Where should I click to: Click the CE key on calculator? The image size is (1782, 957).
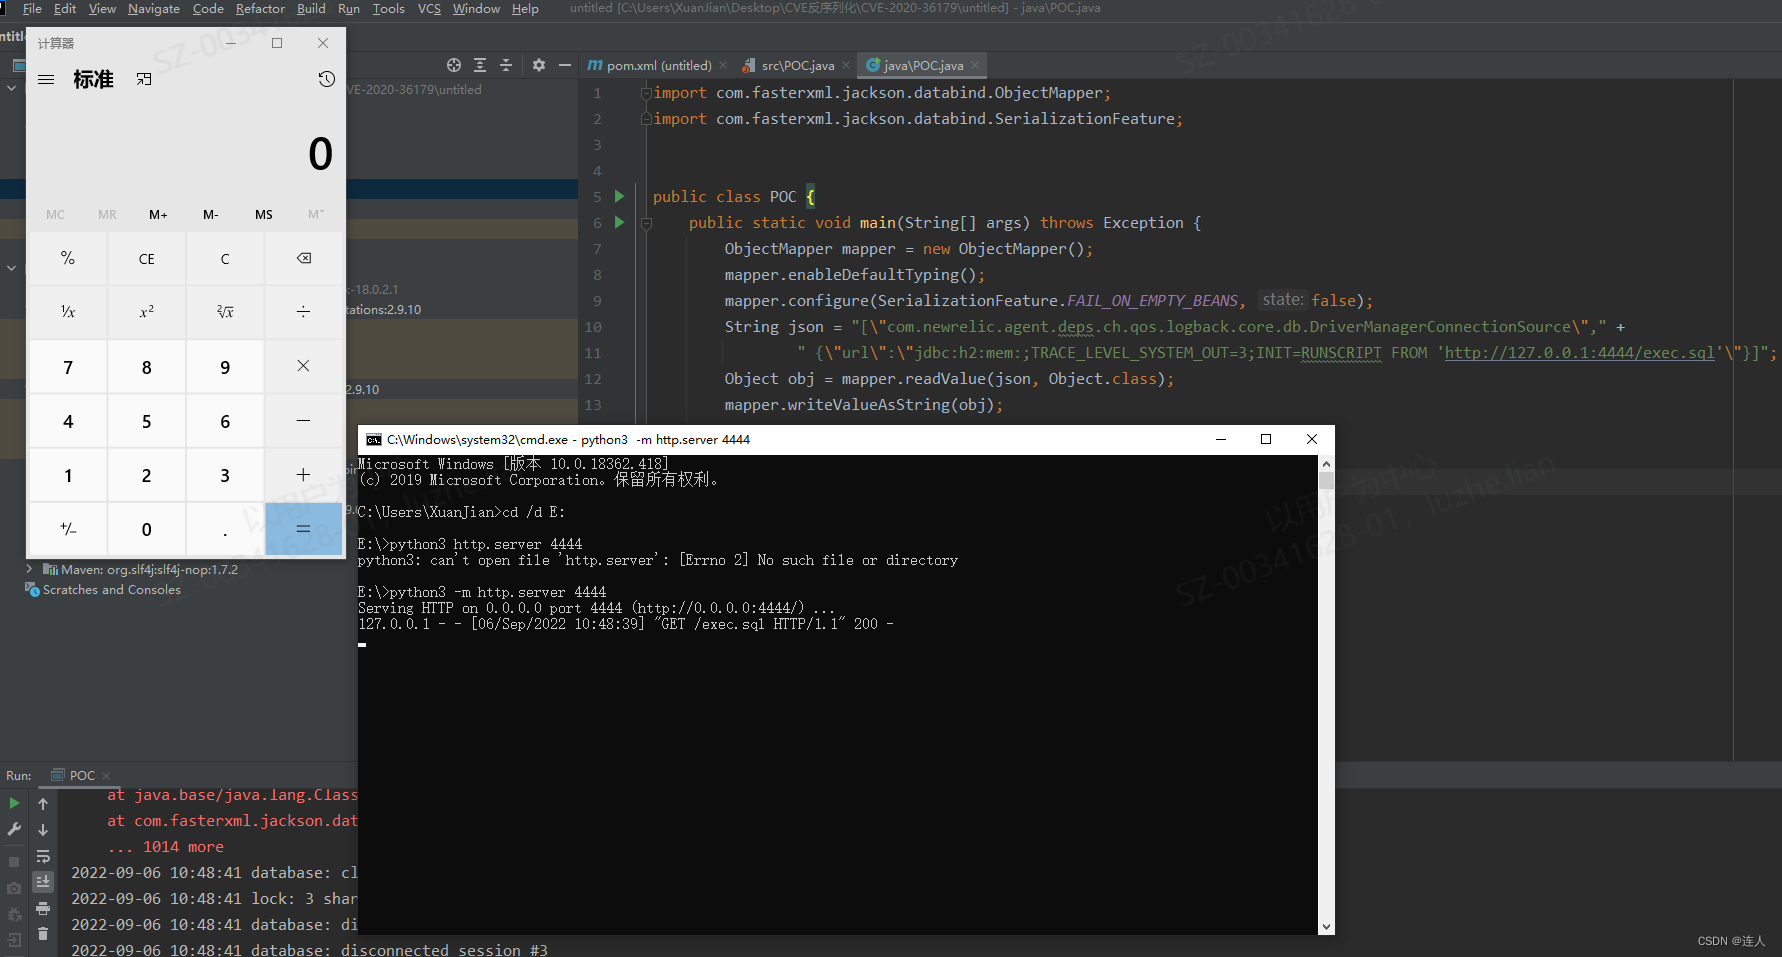[146, 258]
